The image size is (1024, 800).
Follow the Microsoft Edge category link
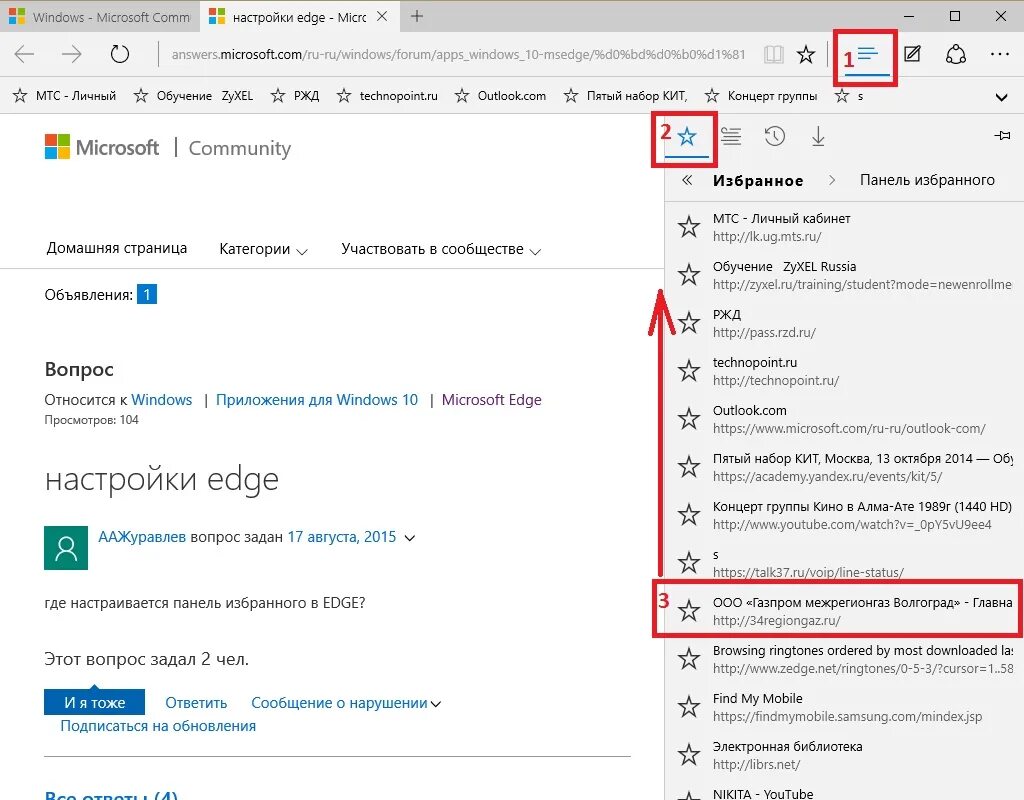click(492, 400)
